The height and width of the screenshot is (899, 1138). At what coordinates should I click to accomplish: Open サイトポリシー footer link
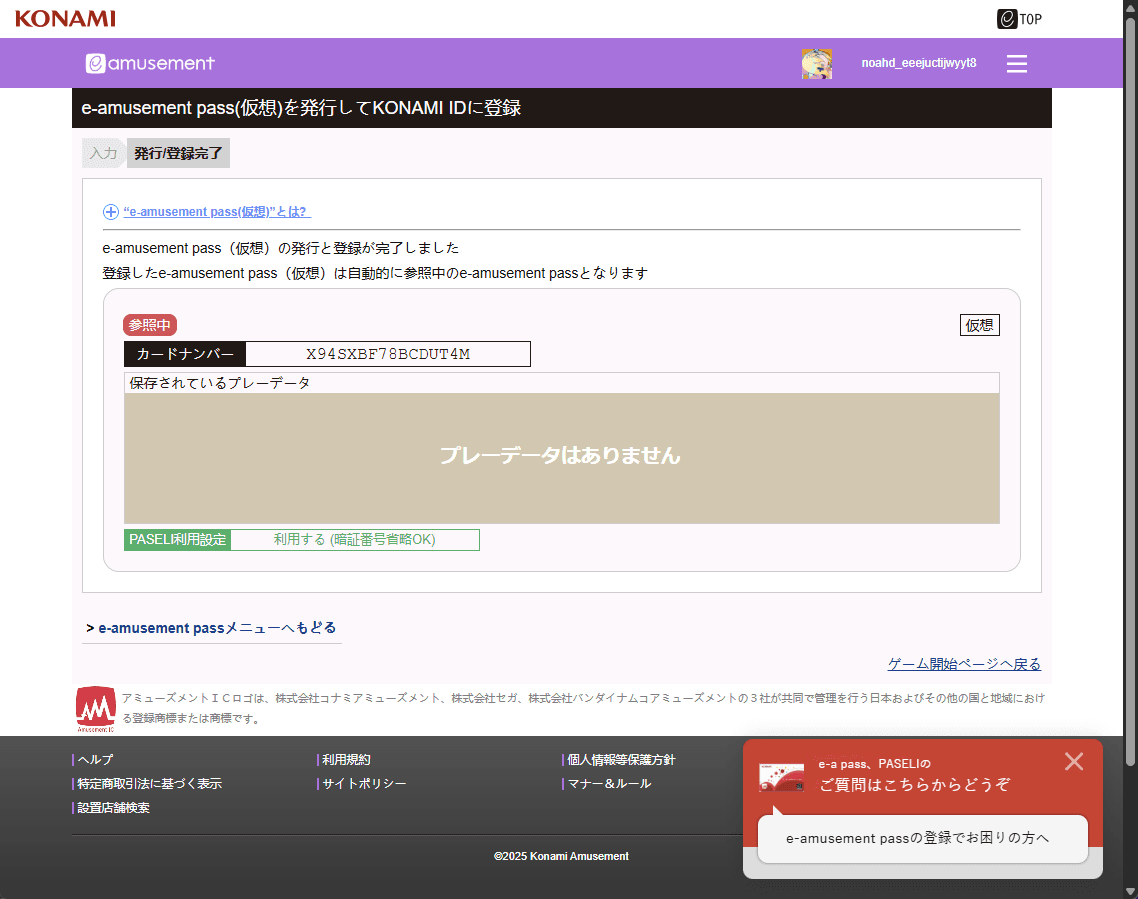pyautogui.click(x=364, y=784)
